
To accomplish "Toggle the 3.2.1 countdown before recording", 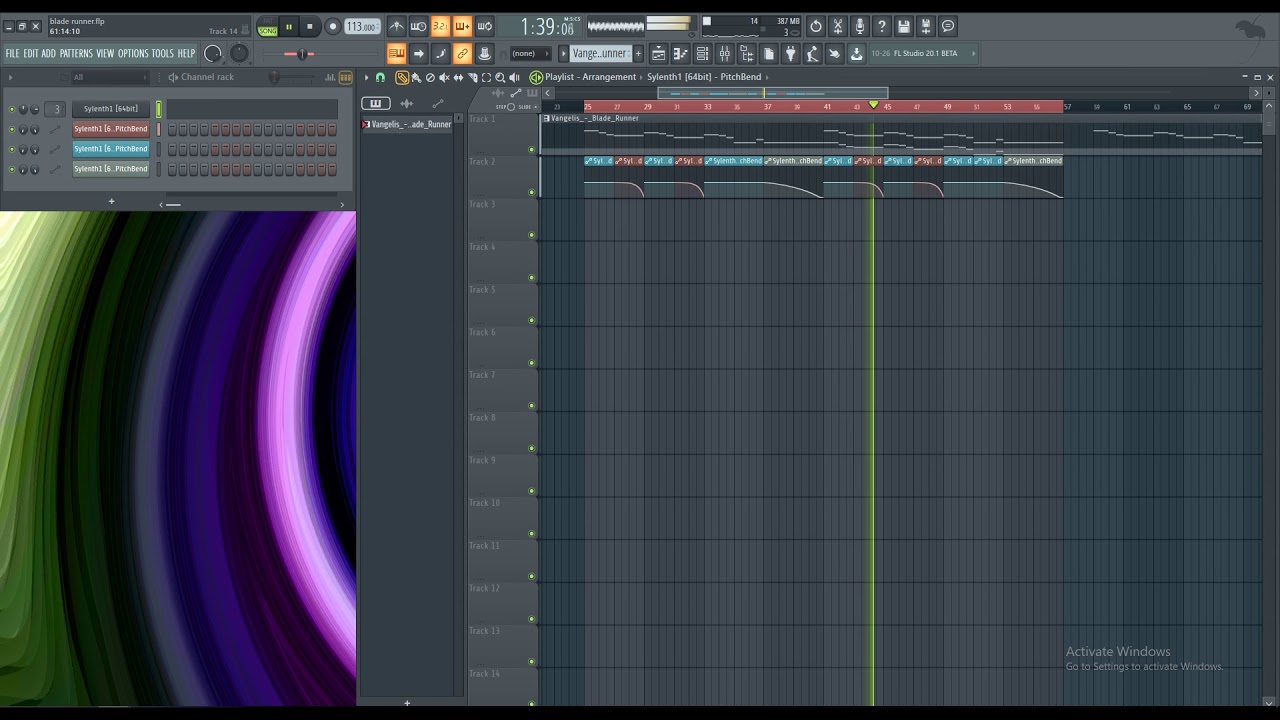I will pos(440,27).
